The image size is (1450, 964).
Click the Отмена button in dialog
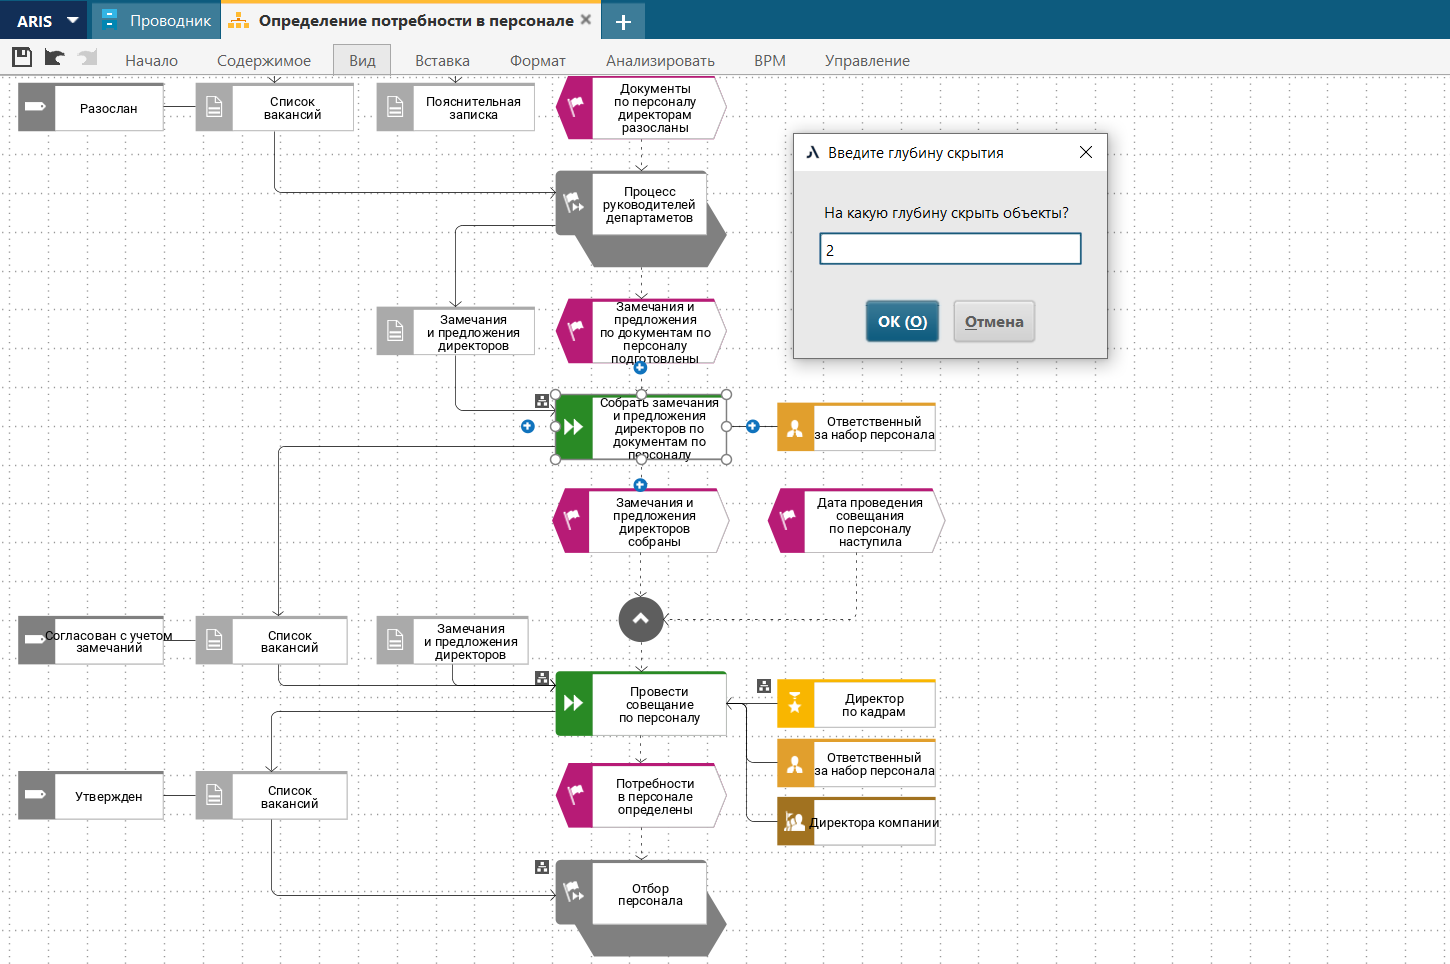tap(994, 321)
